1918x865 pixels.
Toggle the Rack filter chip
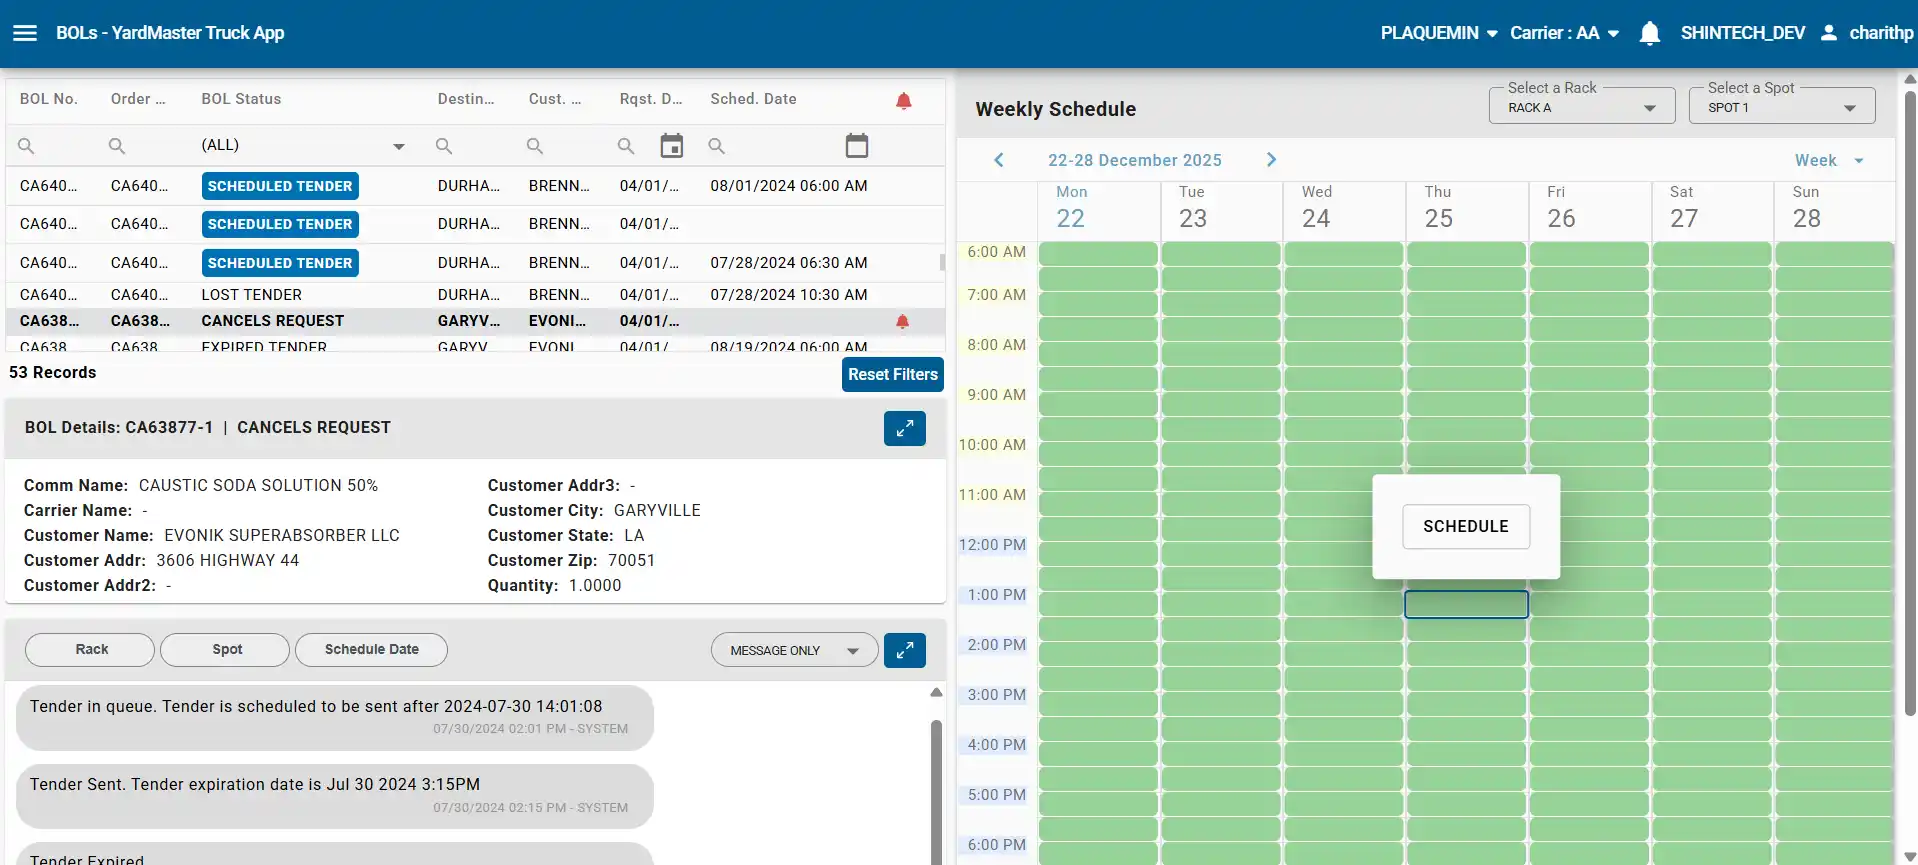[90, 650]
